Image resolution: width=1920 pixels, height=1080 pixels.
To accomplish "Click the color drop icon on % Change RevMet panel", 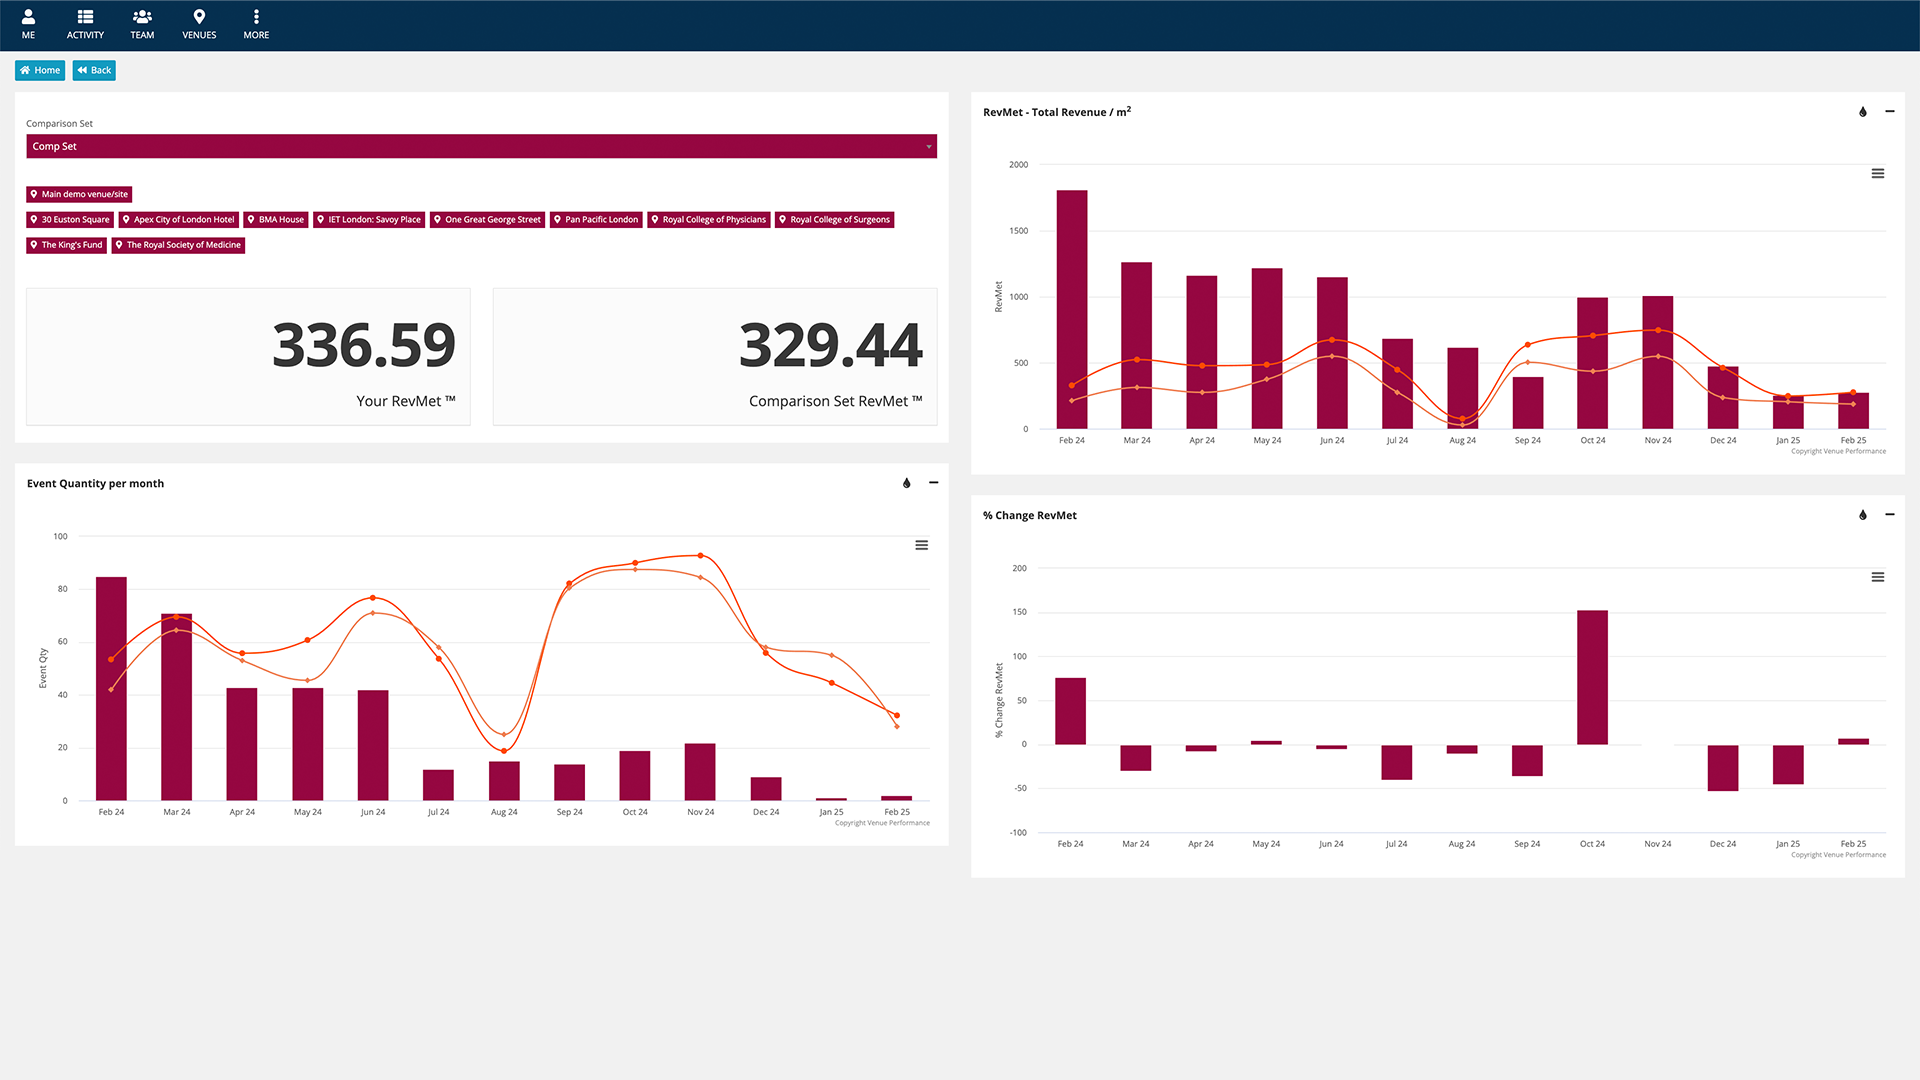I will tap(1863, 515).
